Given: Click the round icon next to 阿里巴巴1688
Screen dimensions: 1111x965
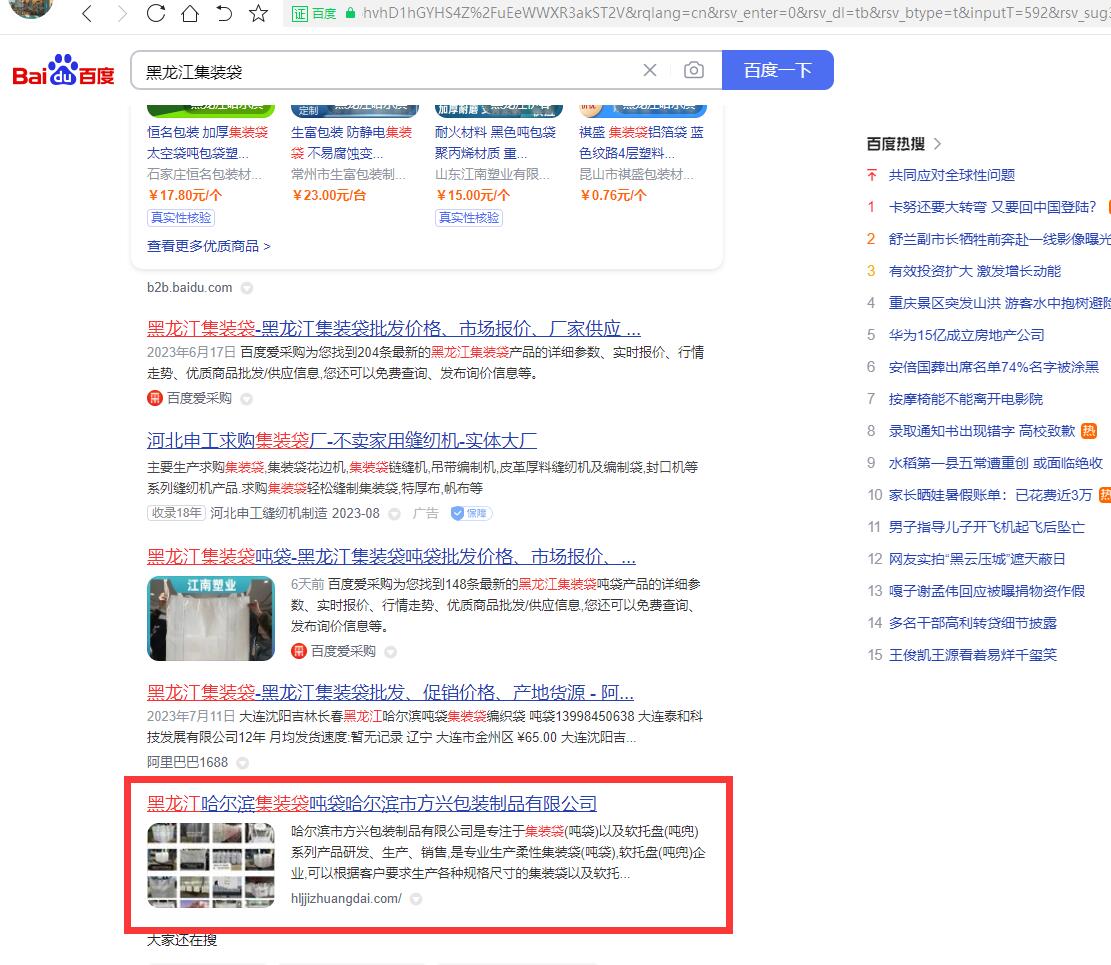Looking at the screenshot, I should (242, 763).
